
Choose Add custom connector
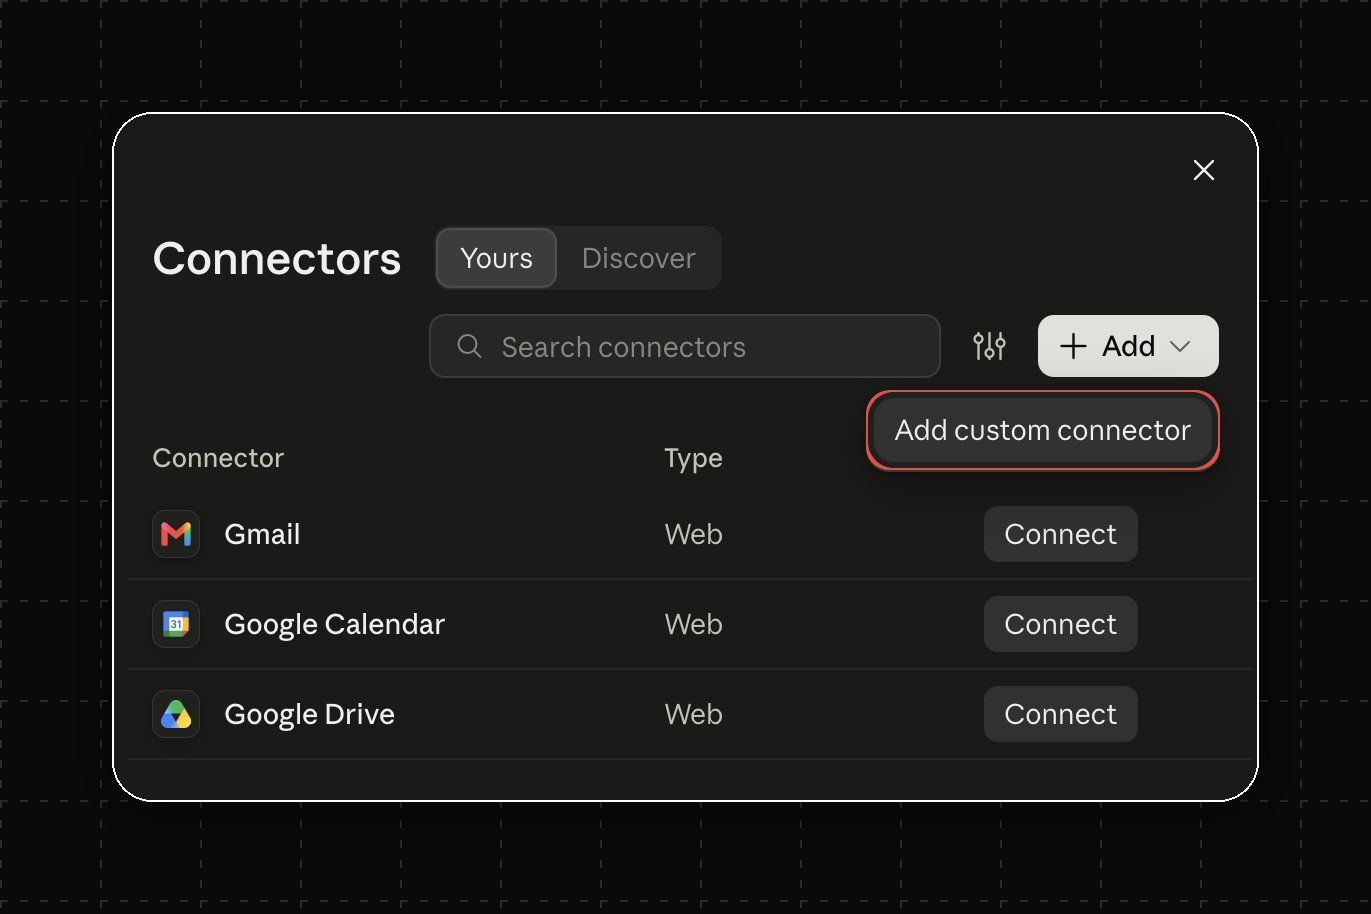click(x=1042, y=430)
